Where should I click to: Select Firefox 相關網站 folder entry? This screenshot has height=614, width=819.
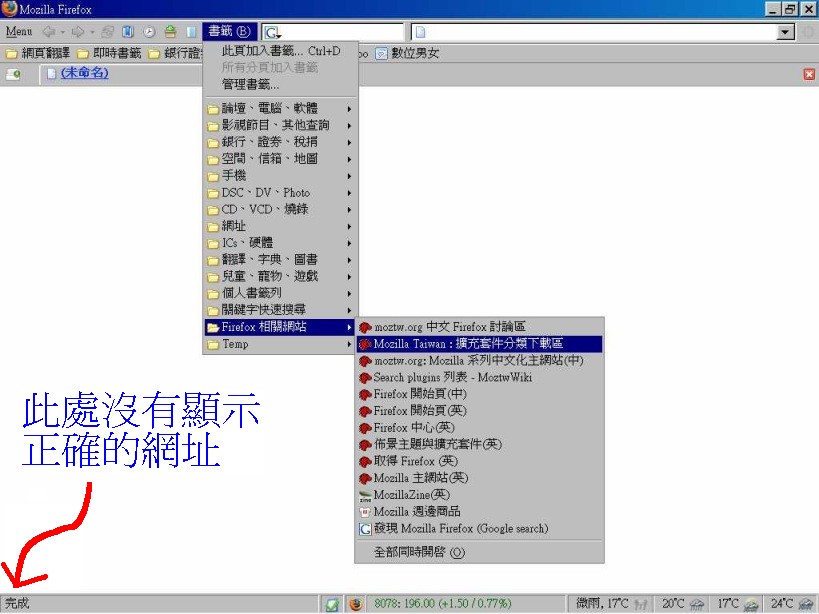click(280, 327)
